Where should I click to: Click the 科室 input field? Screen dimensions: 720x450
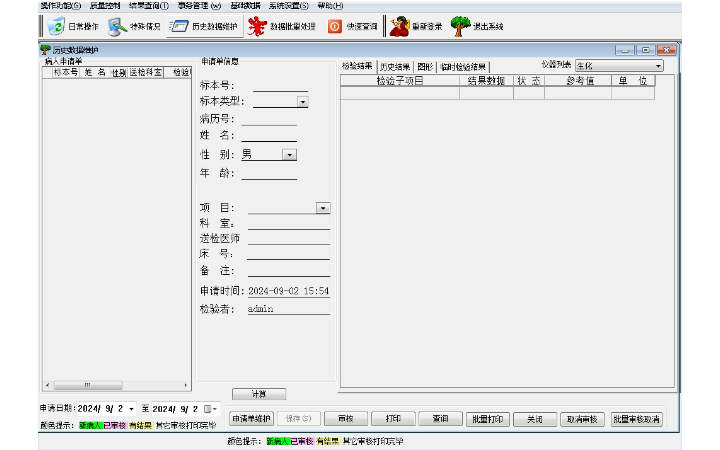click(x=289, y=224)
